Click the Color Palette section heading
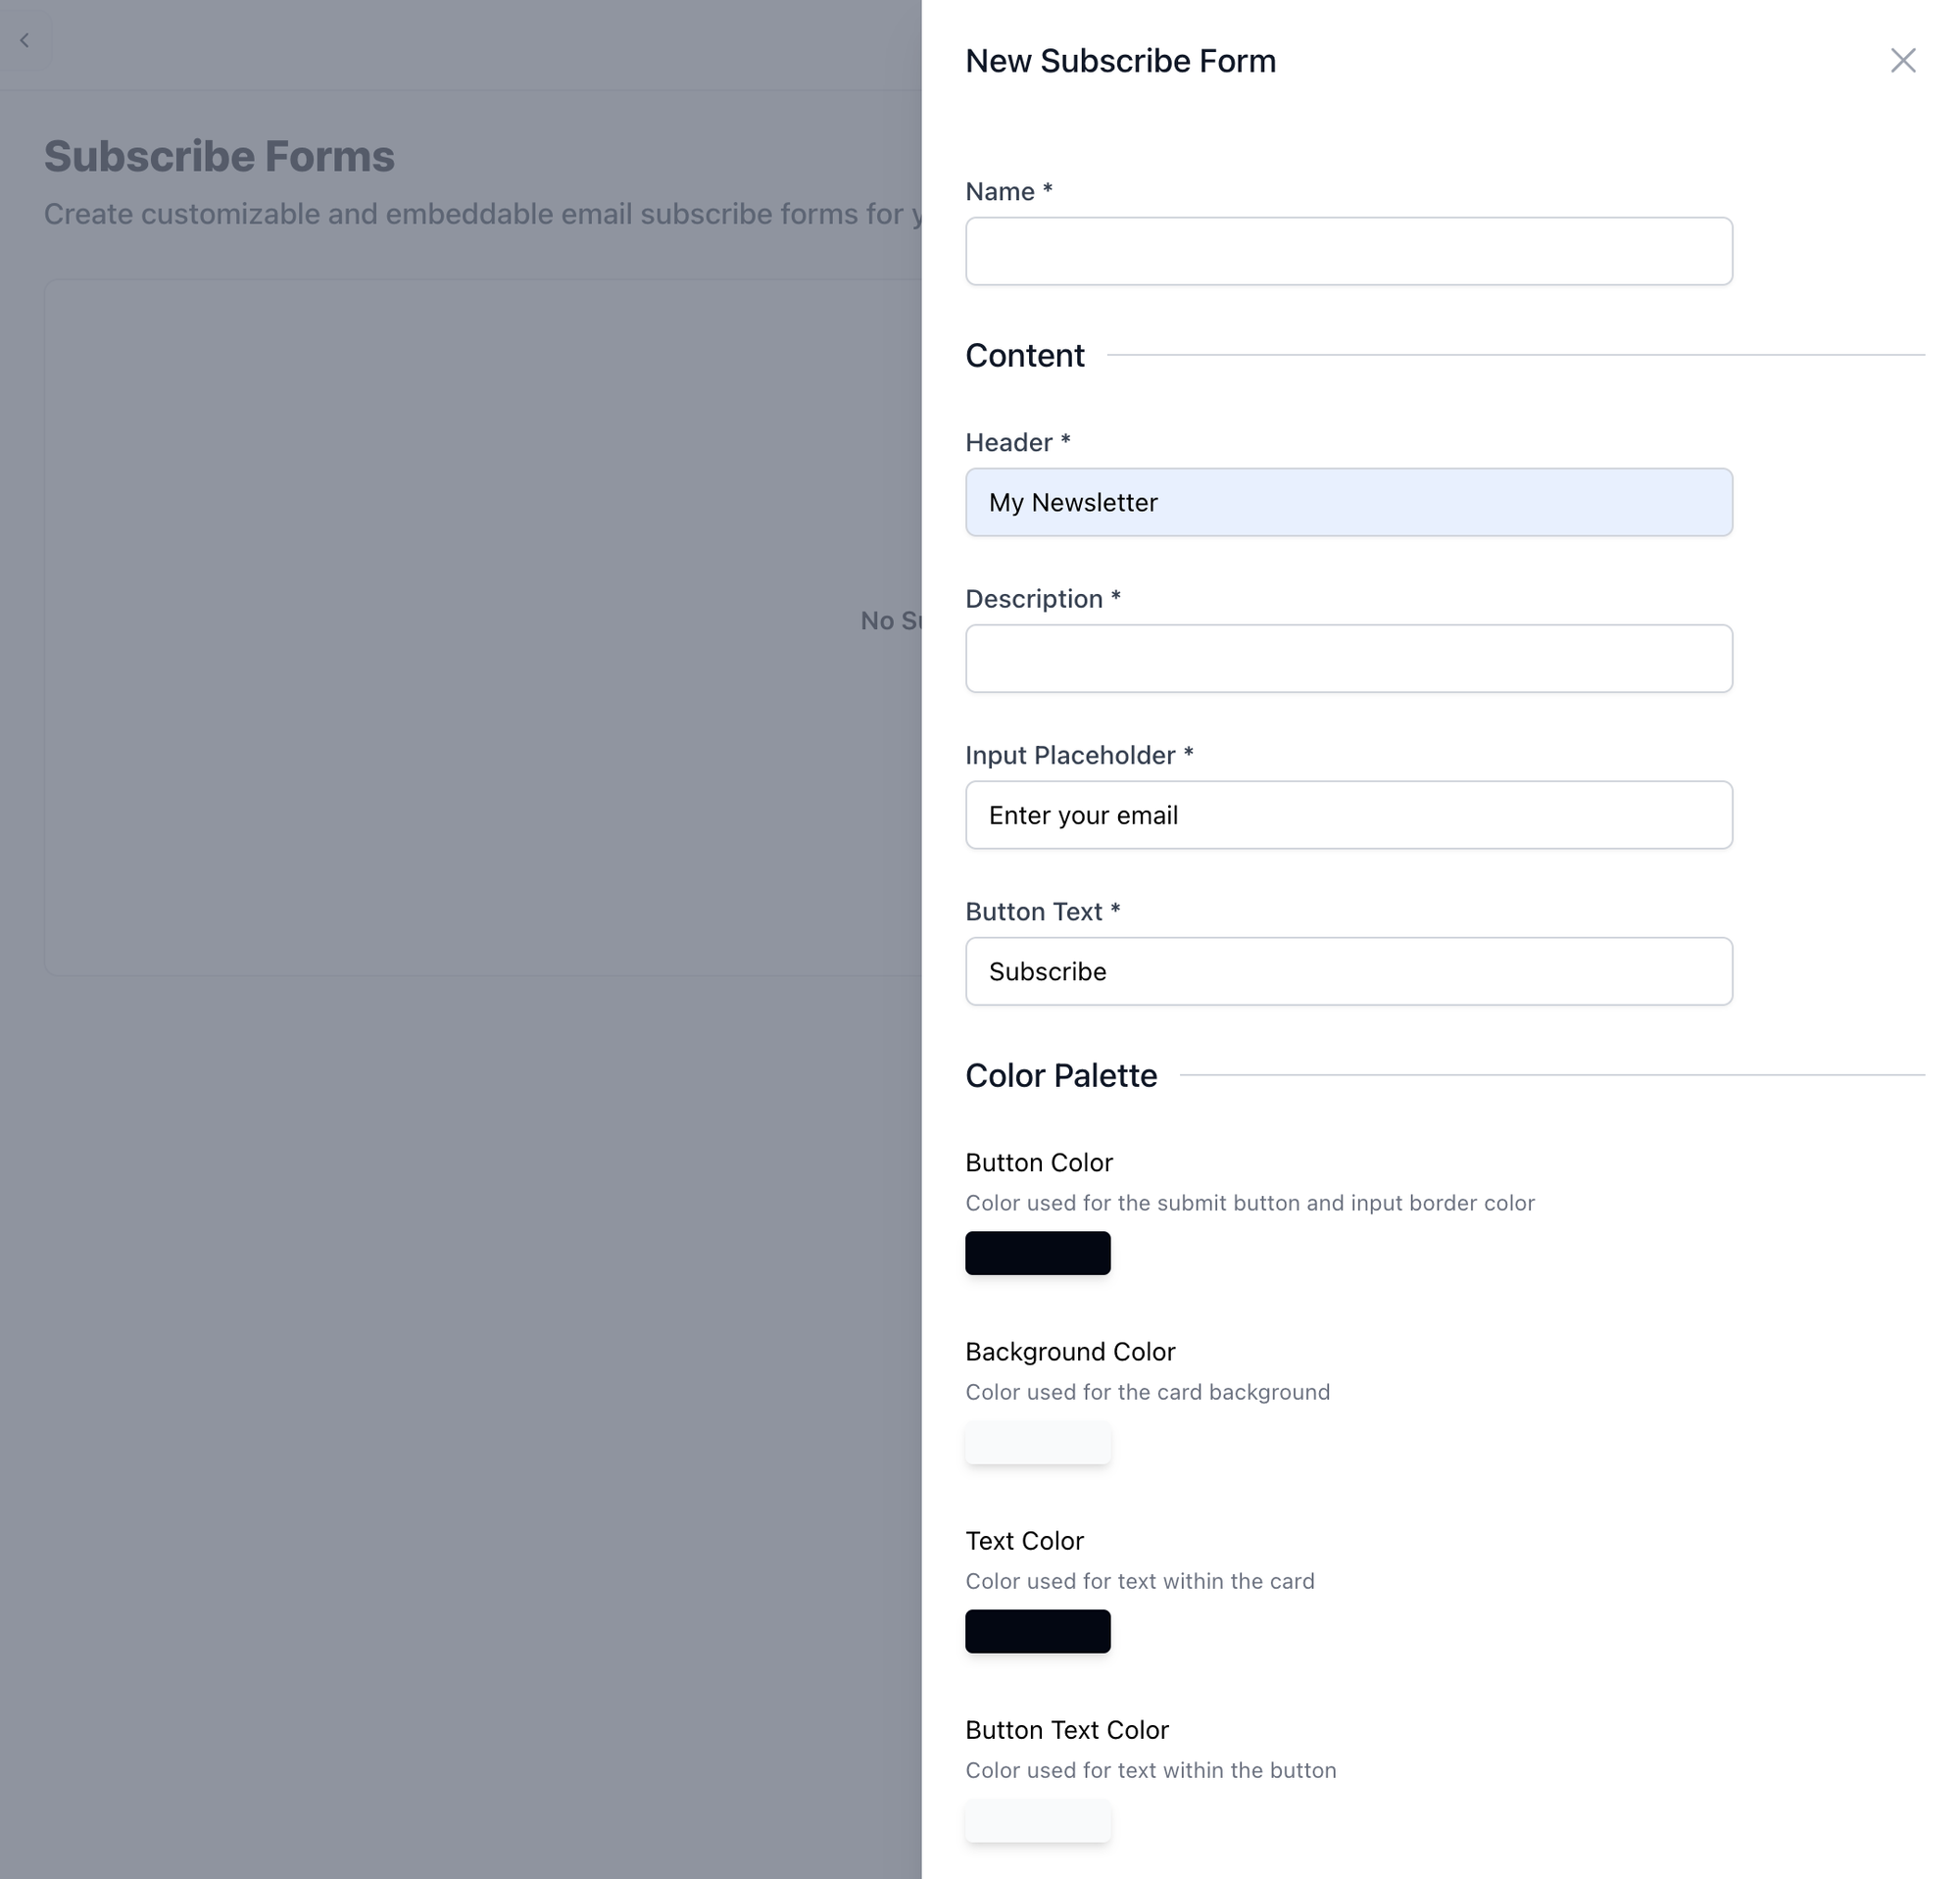This screenshot has width=1960, height=1879. point(1060,1075)
